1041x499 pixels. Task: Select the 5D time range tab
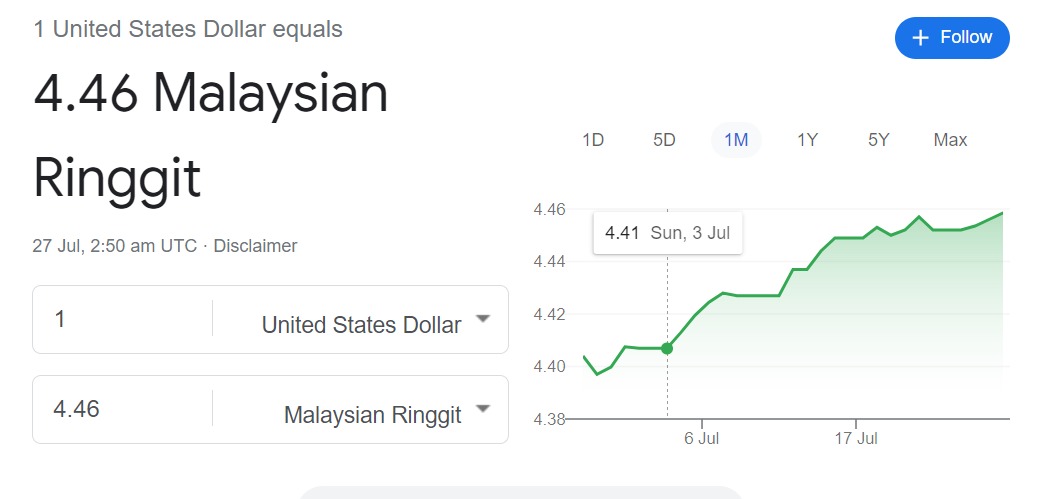click(664, 140)
